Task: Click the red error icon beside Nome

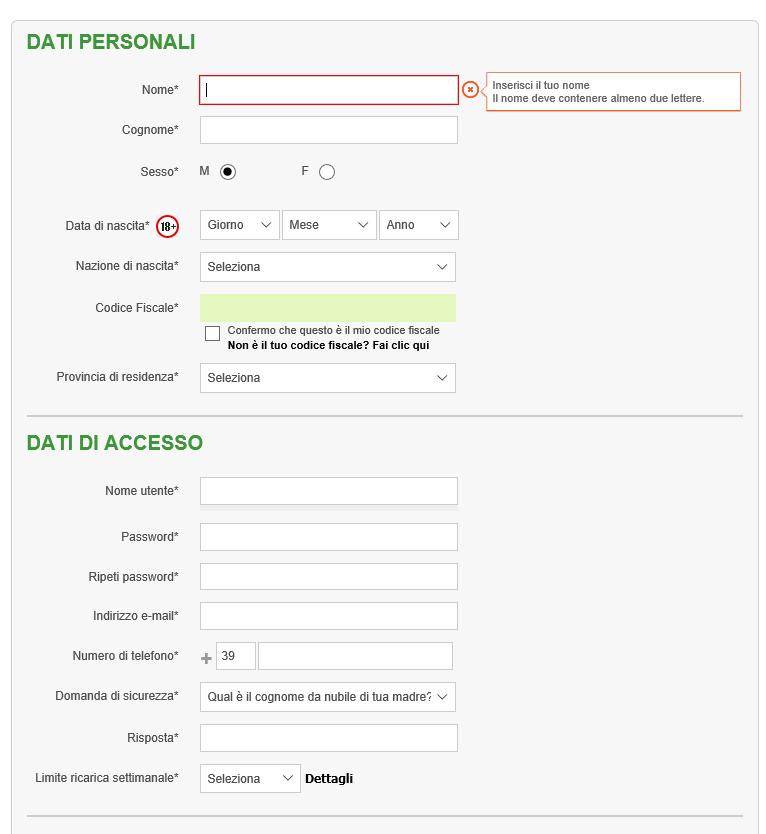Action: 470,90
